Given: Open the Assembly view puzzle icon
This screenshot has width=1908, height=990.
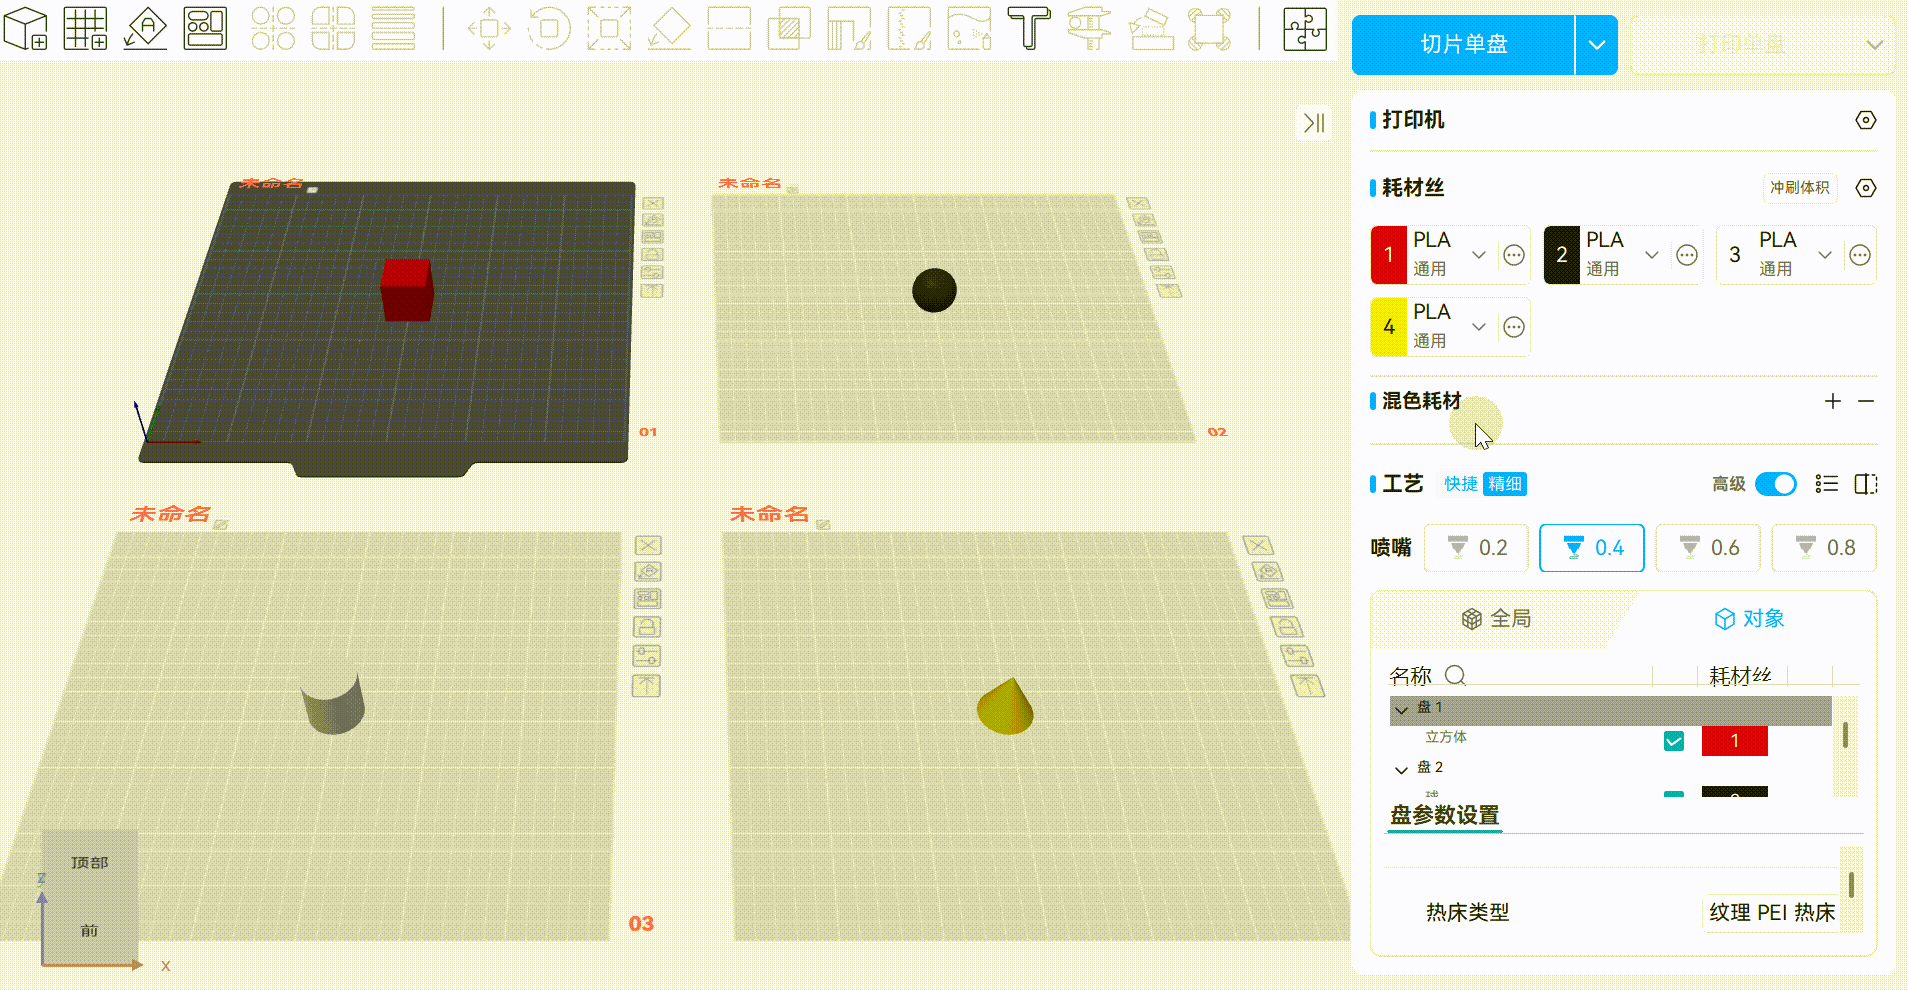Looking at the screenshot, I should pyautogui.click(x=1305, y=29).
